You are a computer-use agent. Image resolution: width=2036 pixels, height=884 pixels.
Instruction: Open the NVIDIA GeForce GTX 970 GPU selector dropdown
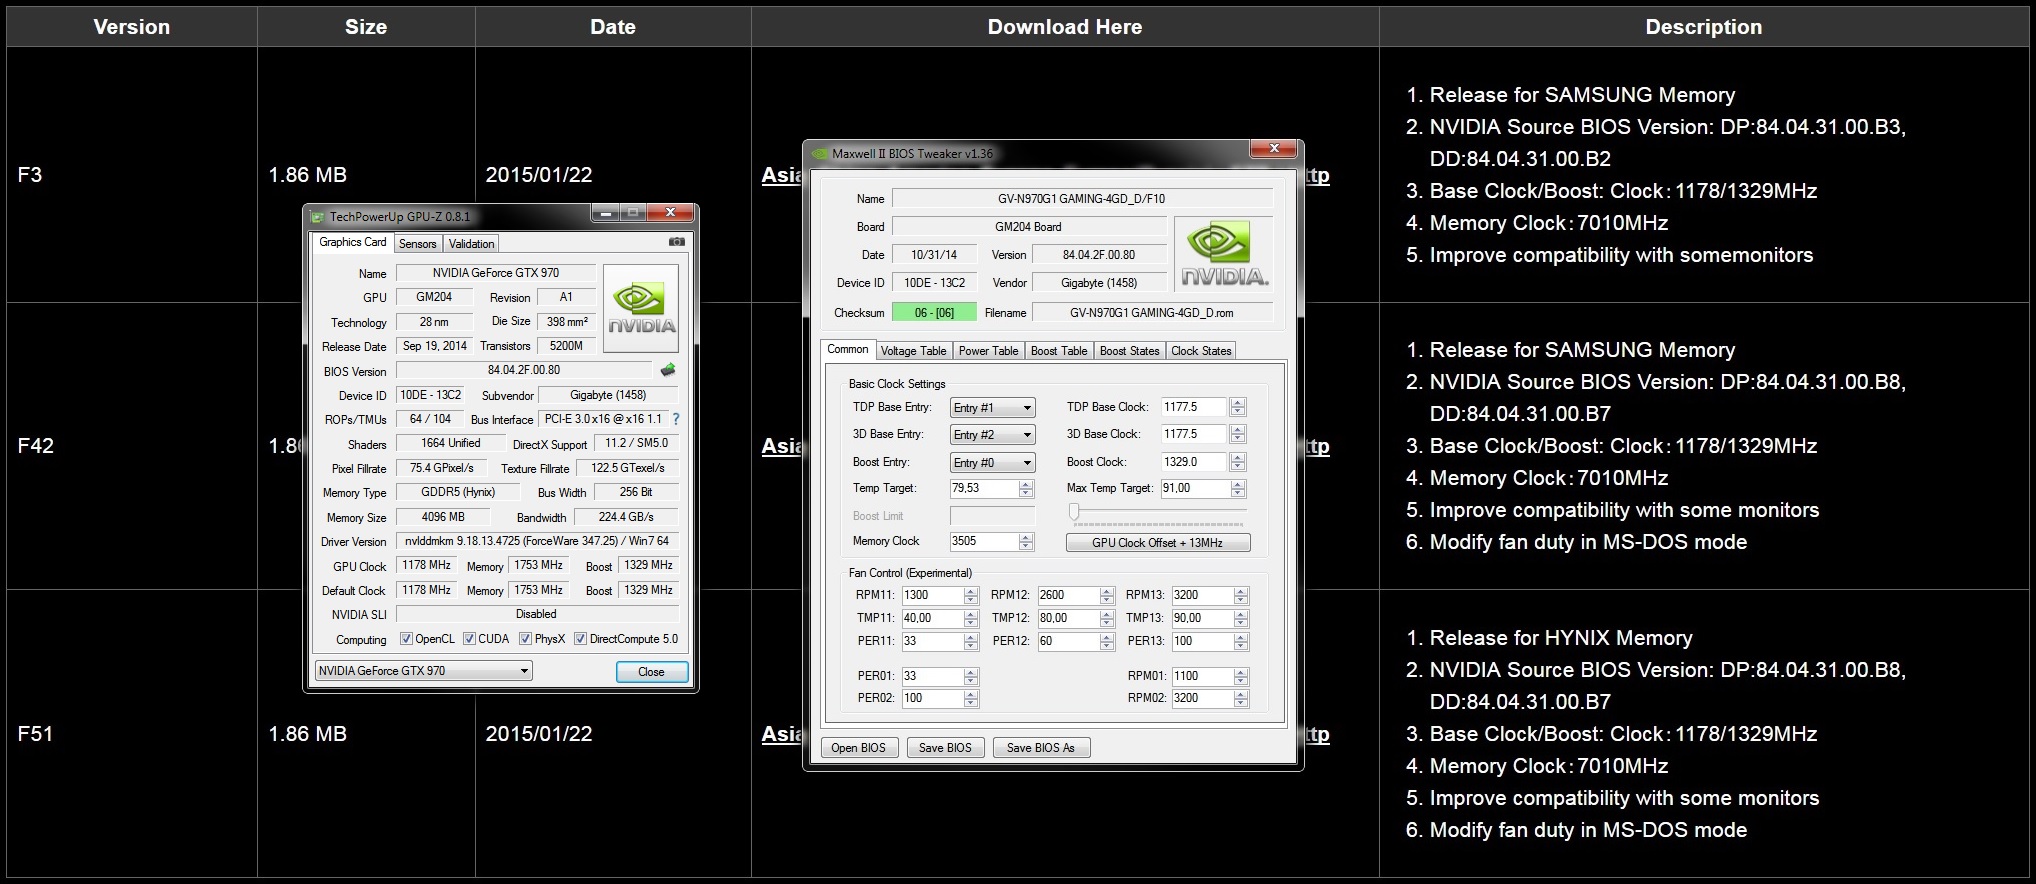[x=423, y=671]
